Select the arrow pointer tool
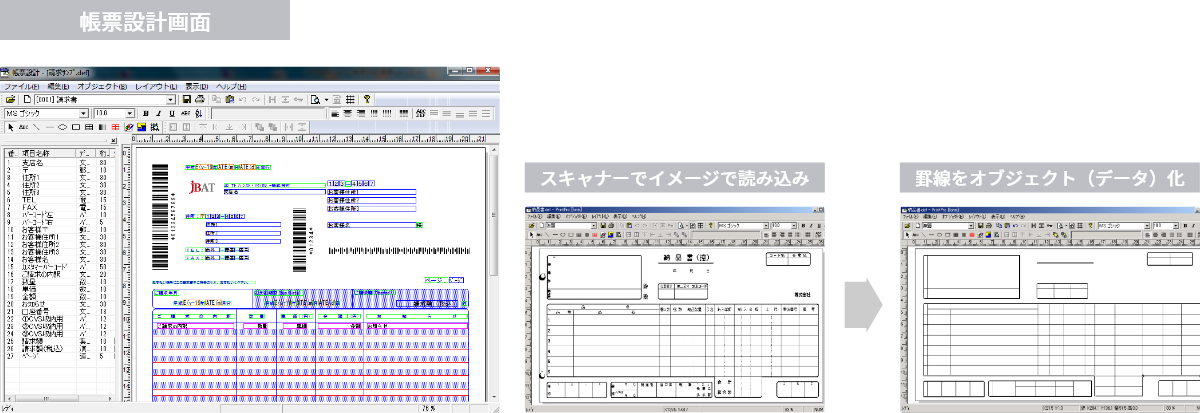Viewport: 1200px width, 413px height. pos(10,127)
